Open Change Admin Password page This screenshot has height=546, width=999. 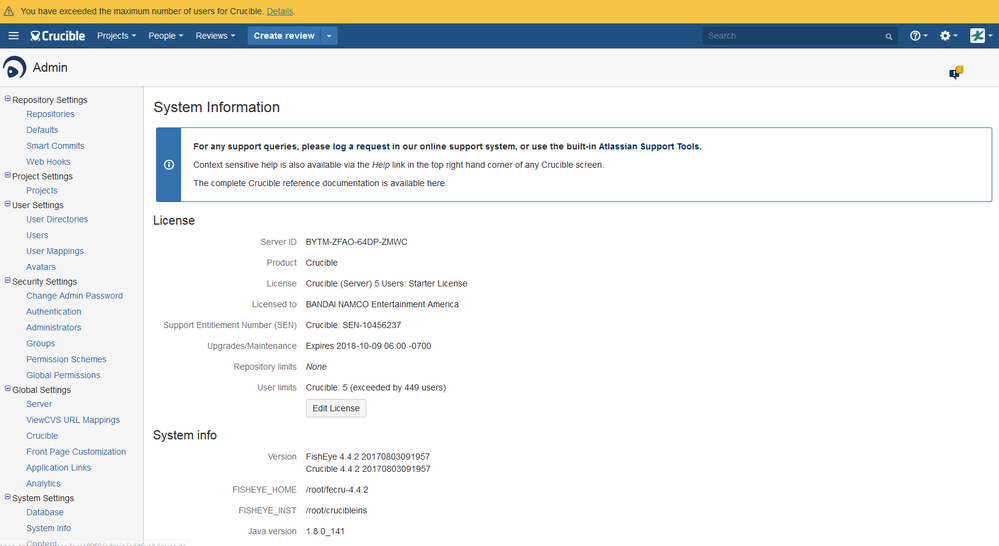tap(75, 296)
